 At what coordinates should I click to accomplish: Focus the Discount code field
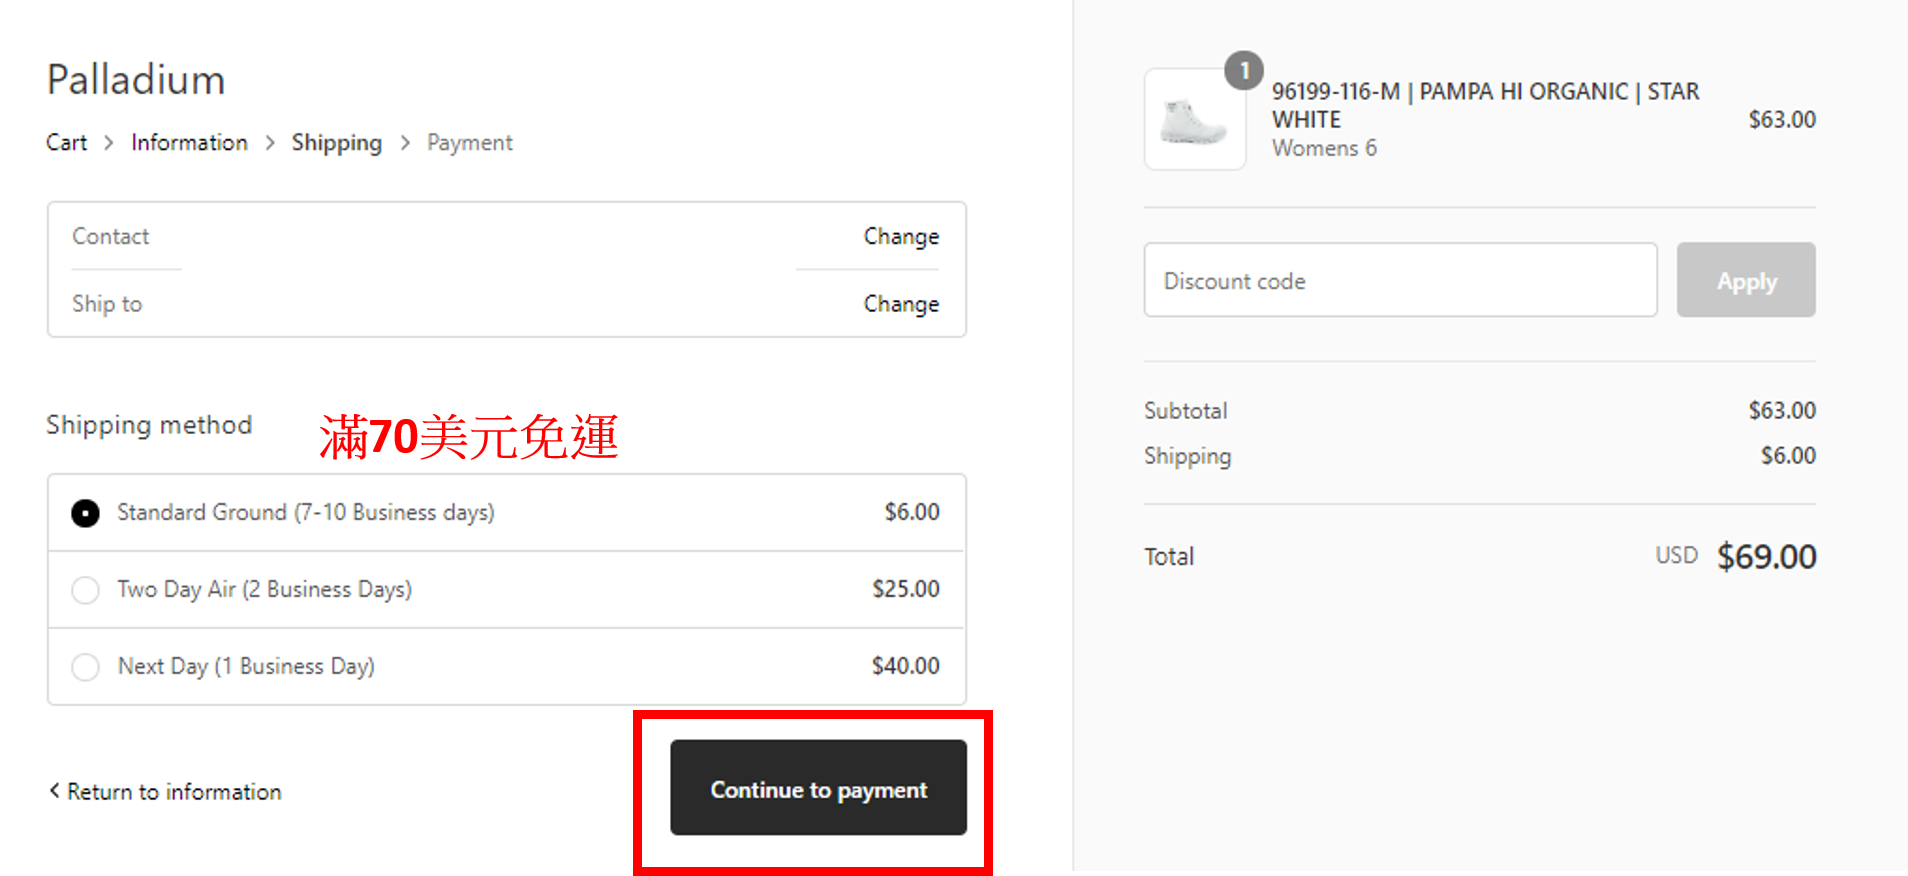1400,281
